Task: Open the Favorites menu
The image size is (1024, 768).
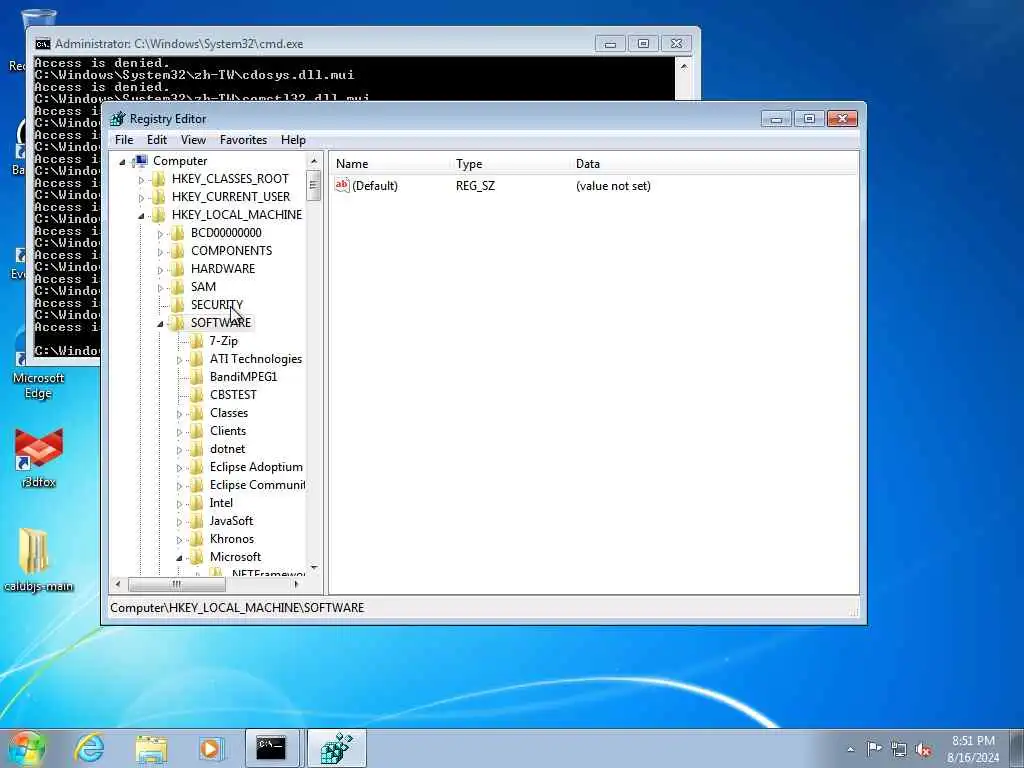Action: pos(244,140)
